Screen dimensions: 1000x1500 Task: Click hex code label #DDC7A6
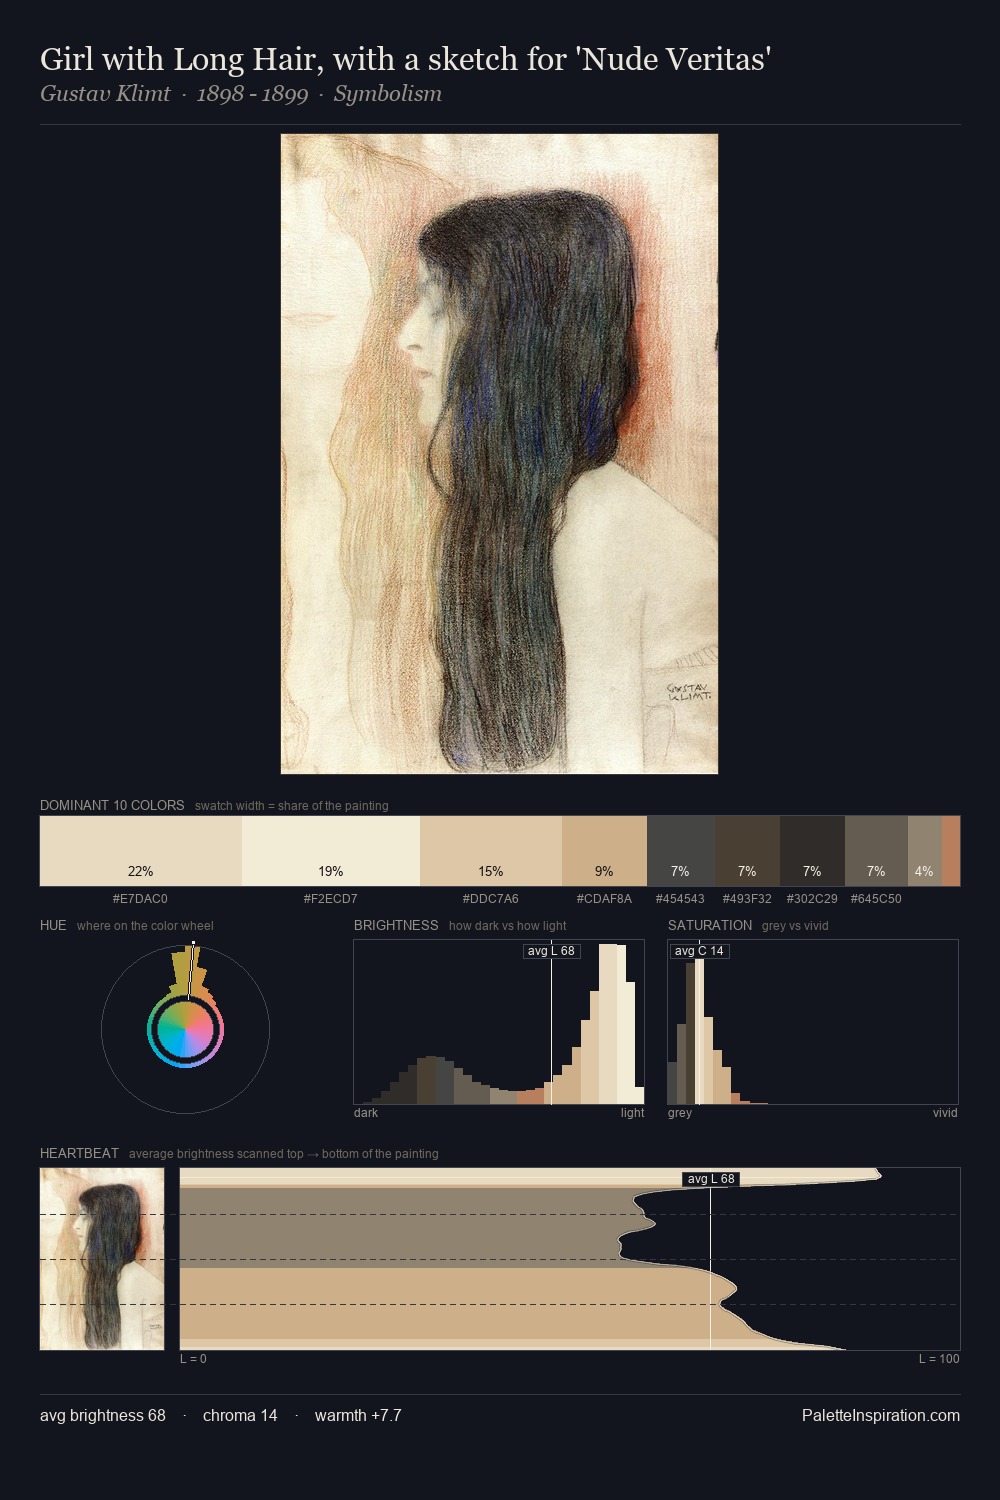point(491,899)
